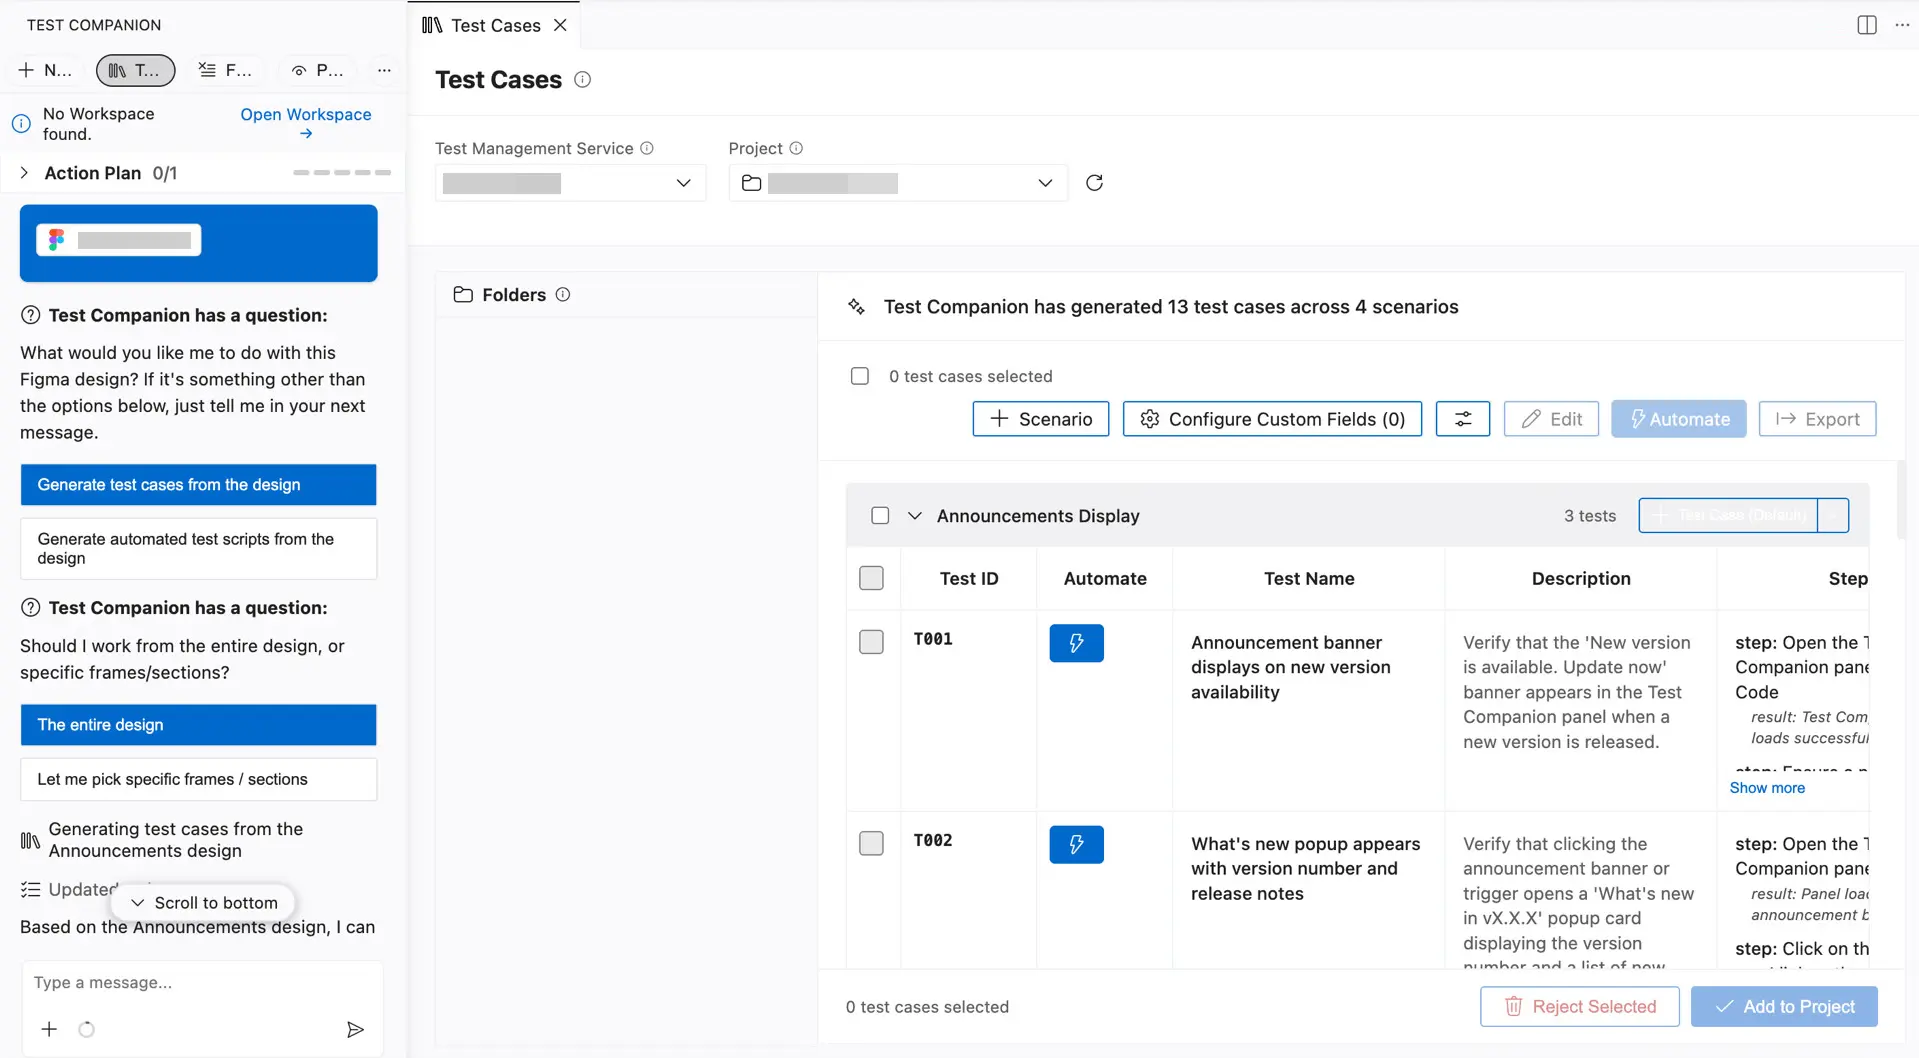Click the Folders info icon

pyautogui.click(x=563, y=295)
